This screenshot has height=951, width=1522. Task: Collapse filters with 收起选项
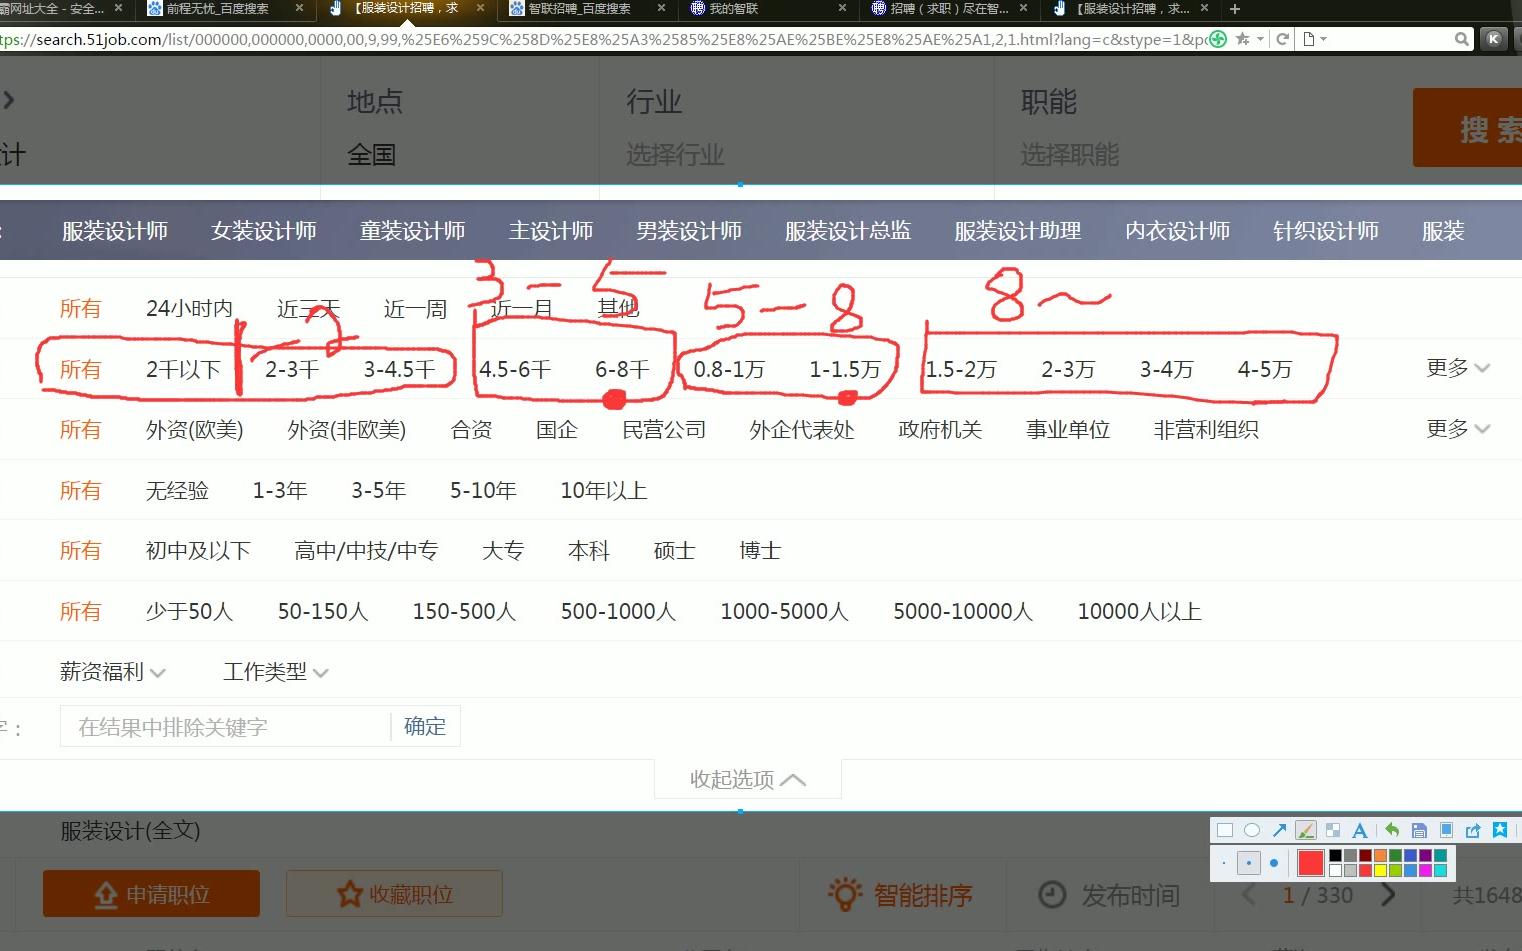tap(747, 779)
